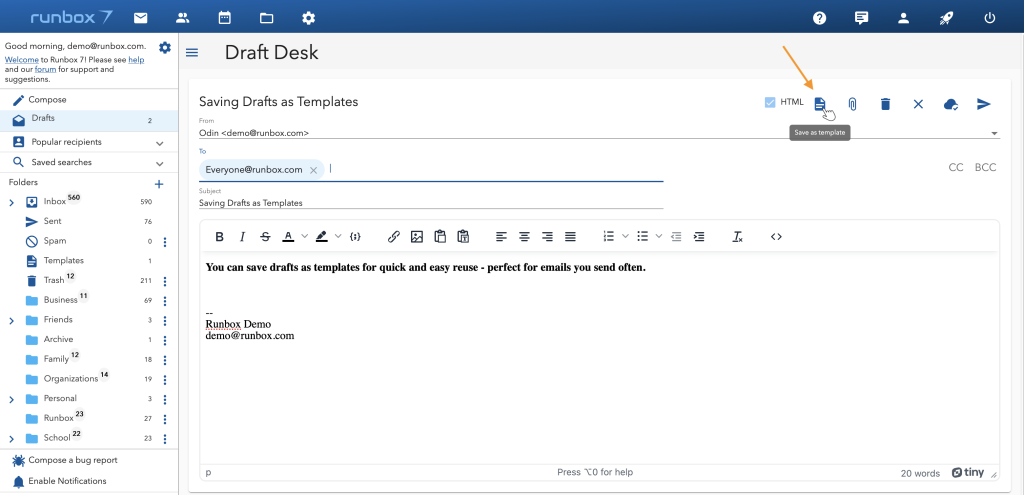Follow the forum link
The width and height of the screenshot is (1024, 495).
coord(45,69)
